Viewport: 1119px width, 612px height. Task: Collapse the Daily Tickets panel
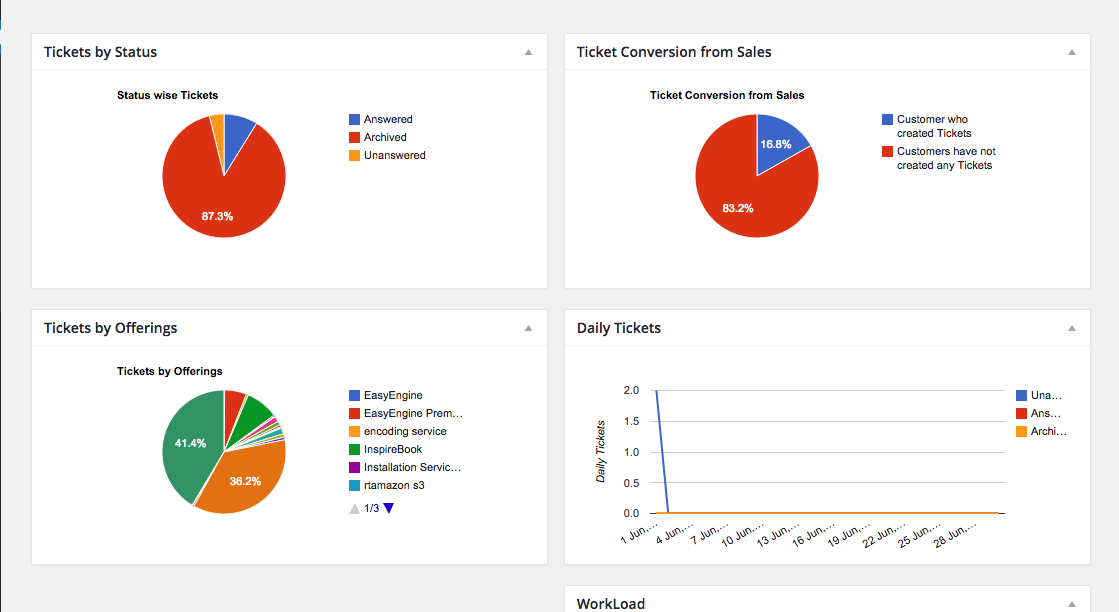1071,328
